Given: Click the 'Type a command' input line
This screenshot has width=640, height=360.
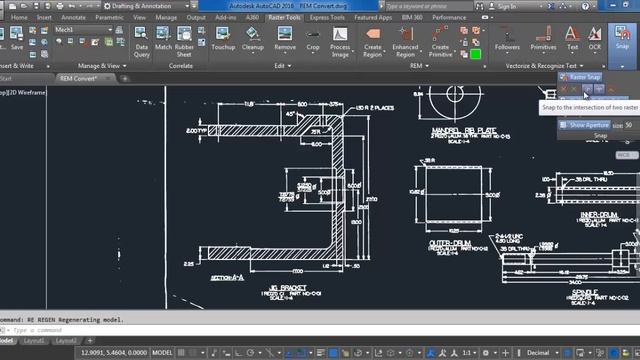Looking at the screenshot, I should click(320, 330).
